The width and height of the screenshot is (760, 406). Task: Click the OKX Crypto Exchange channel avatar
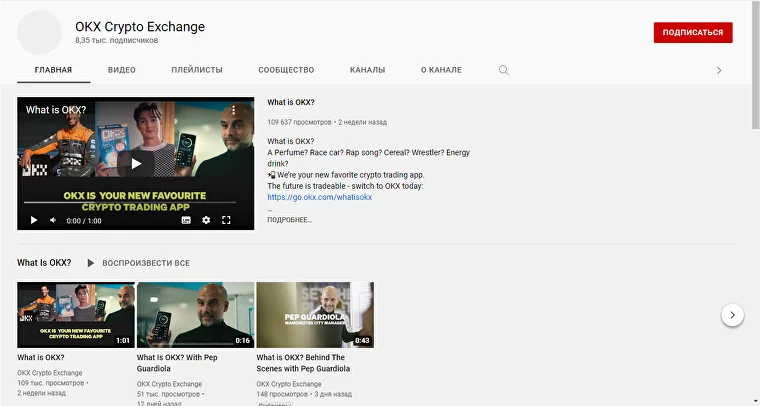point(40,33)
